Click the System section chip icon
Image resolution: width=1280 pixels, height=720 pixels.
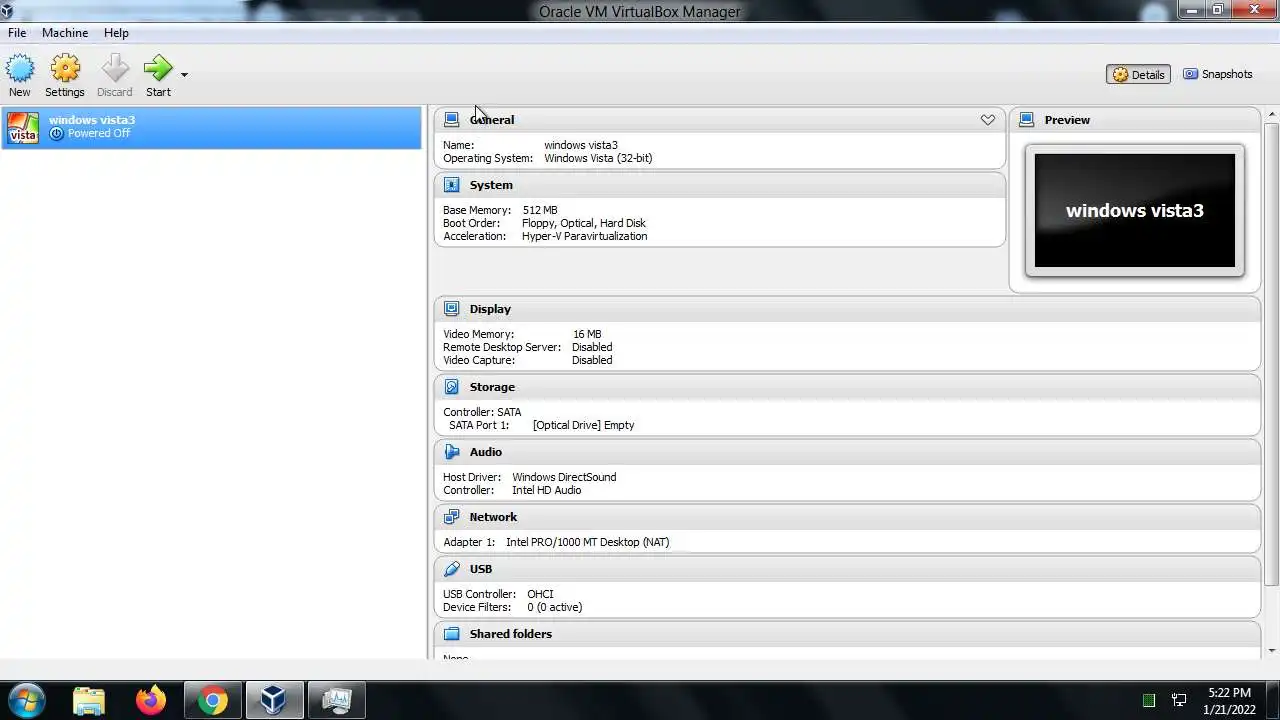(x=451, y=185)
